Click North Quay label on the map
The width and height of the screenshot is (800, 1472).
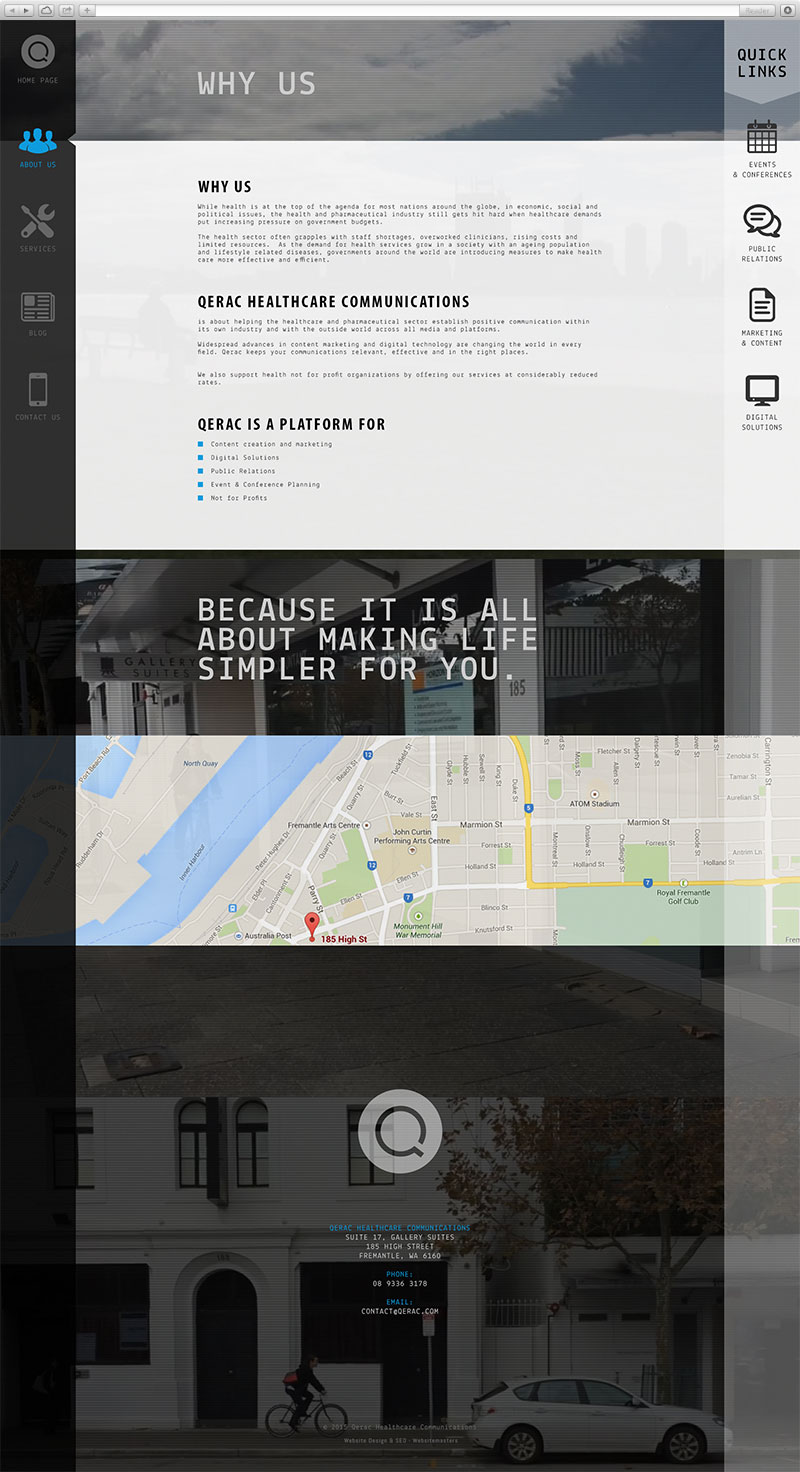200,764
